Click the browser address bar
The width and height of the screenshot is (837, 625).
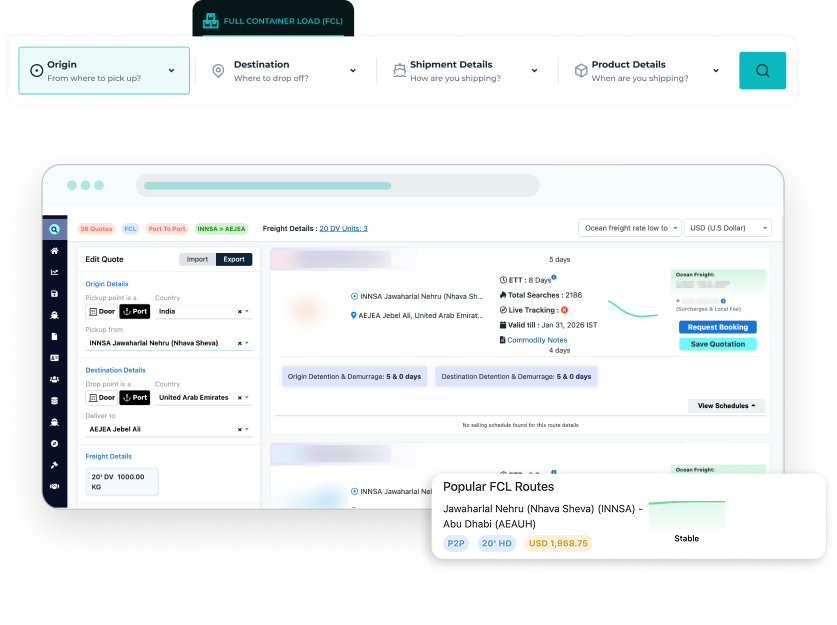338,186
